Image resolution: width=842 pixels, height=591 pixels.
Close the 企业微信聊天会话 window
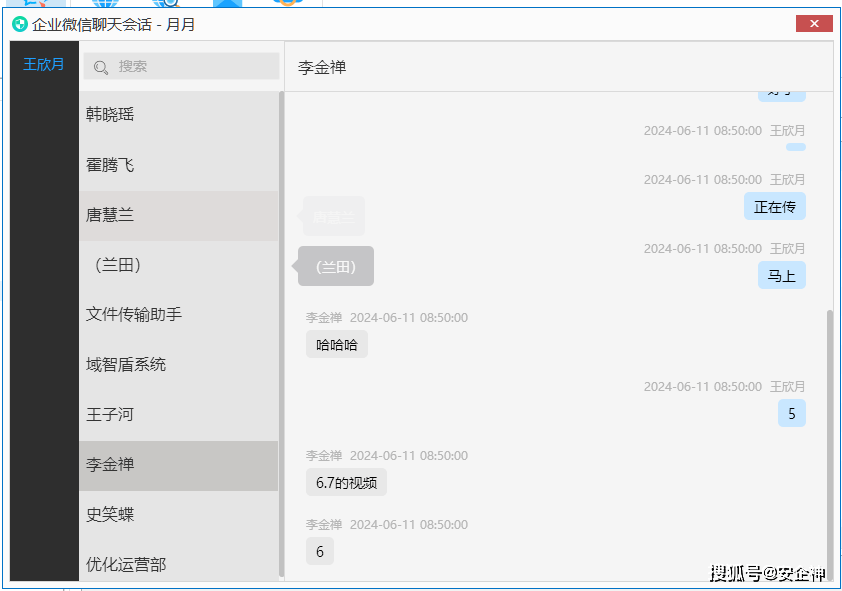point(814,24)
